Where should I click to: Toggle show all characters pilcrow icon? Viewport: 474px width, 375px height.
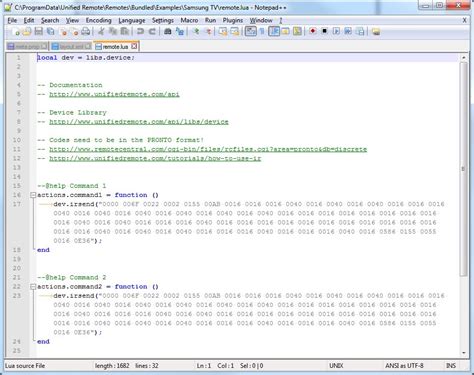262,32
